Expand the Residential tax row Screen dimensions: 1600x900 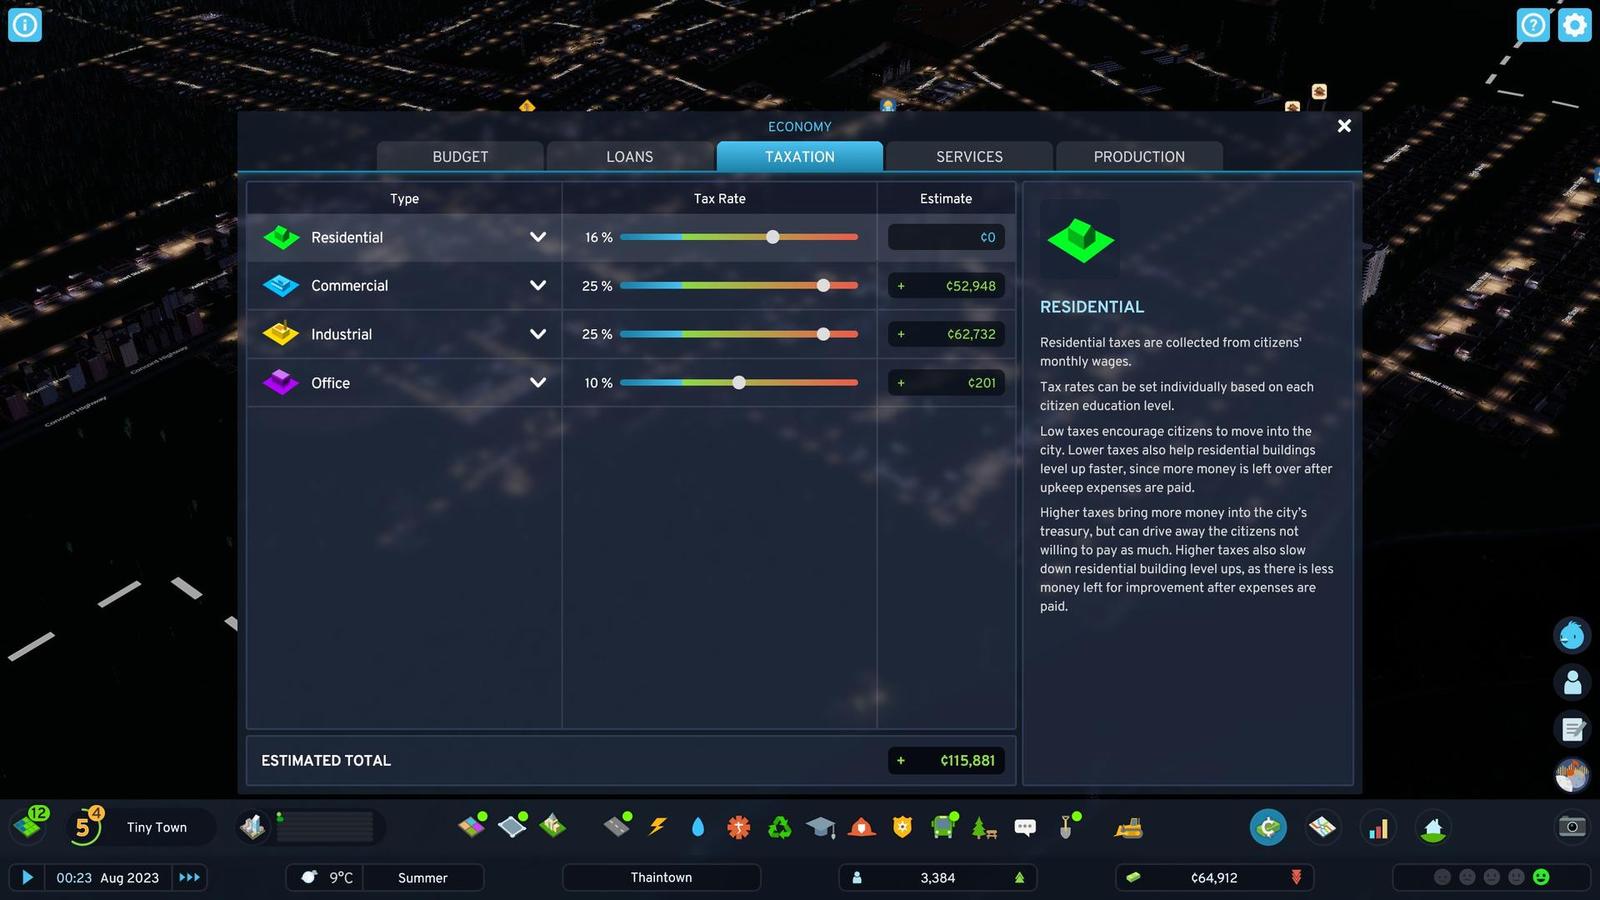[538, 237]
